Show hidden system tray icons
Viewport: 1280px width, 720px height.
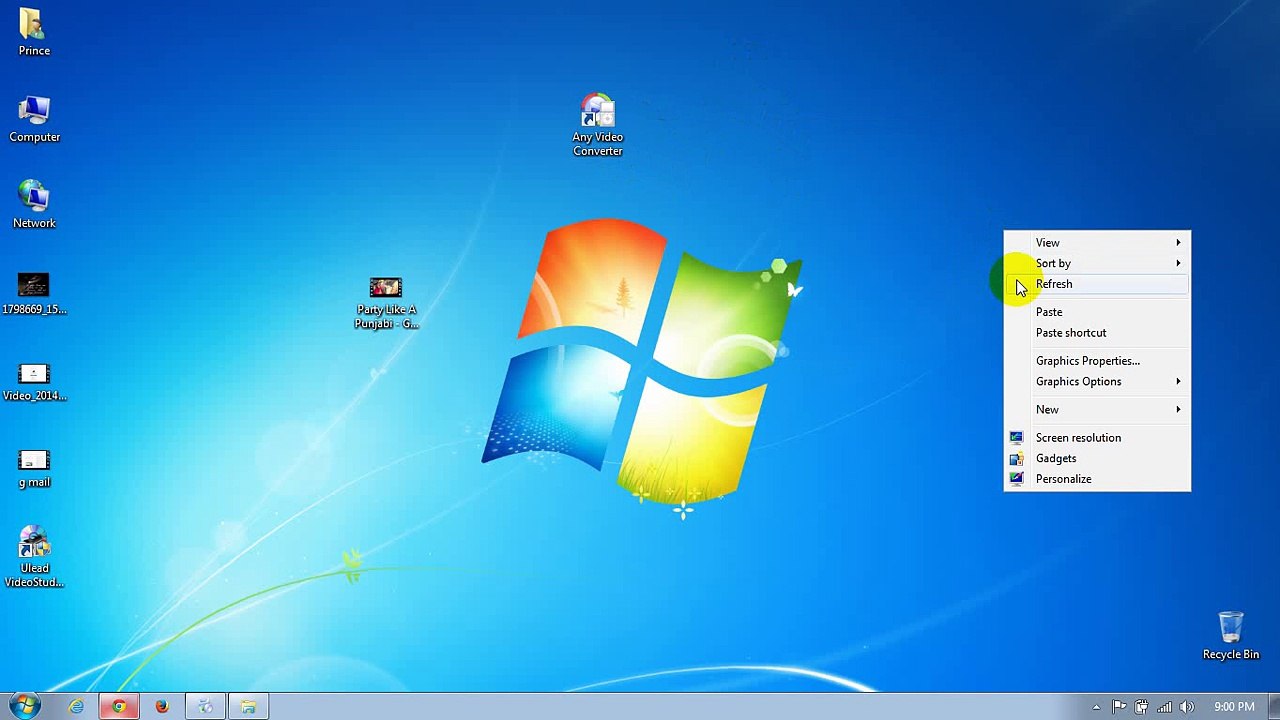tap(1096, 707)
